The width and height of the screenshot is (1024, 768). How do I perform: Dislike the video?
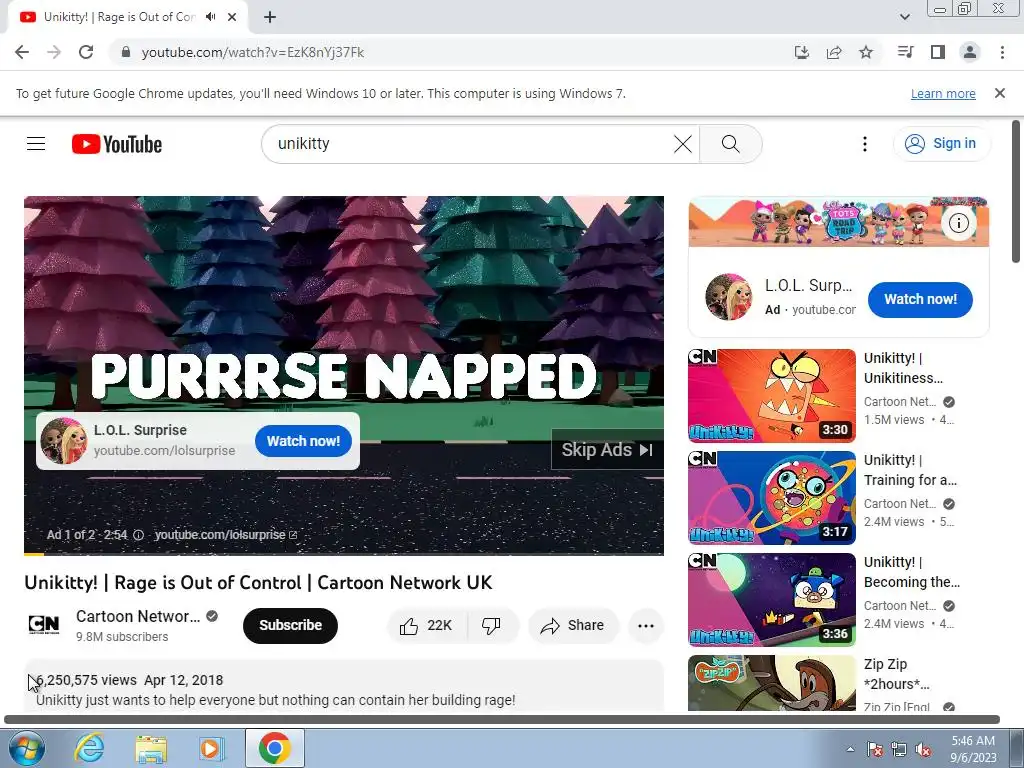[x=492, y=626]
